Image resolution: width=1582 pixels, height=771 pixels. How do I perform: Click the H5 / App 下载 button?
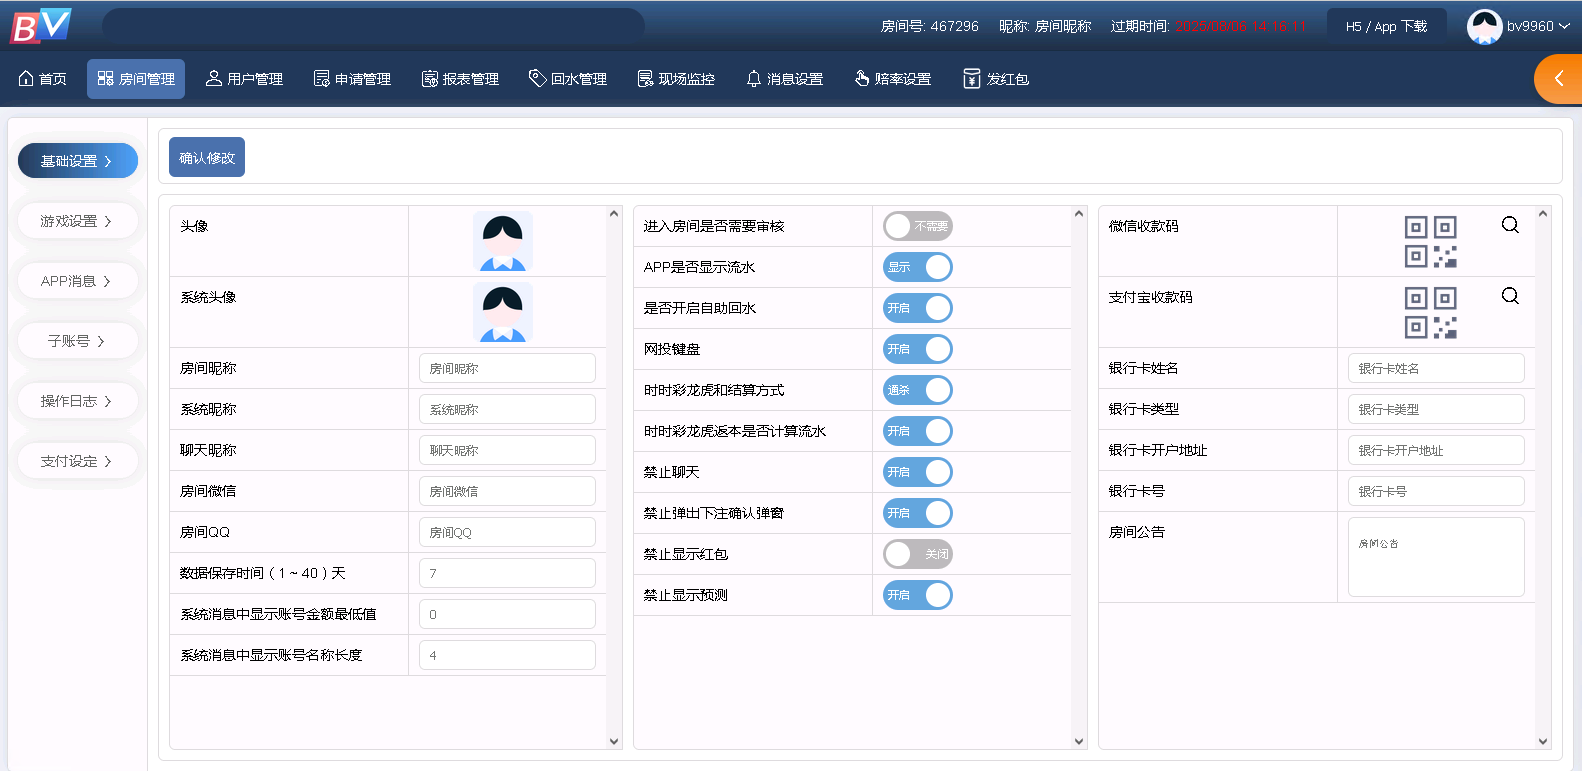(x=1386, y=27)
